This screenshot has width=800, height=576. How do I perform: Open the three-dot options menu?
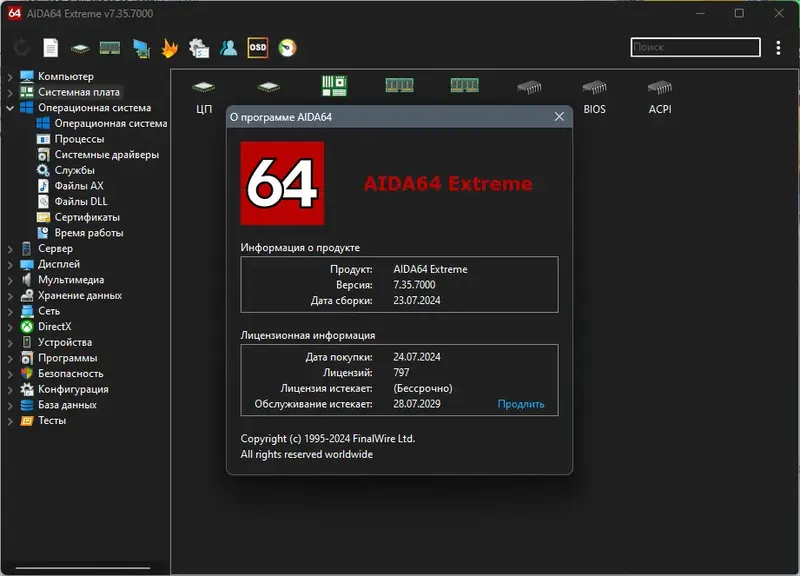tap(778, 47)
